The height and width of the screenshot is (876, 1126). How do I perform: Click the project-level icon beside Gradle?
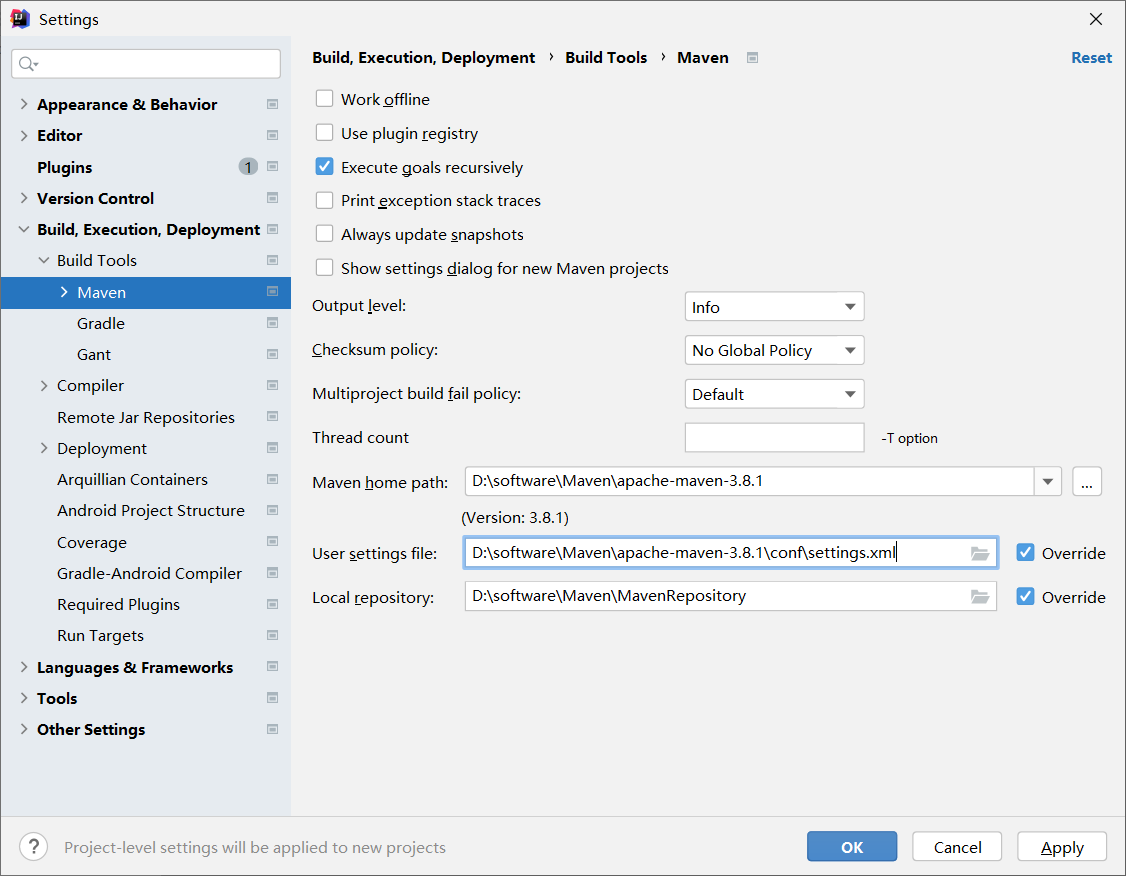(x=272, y=323)
